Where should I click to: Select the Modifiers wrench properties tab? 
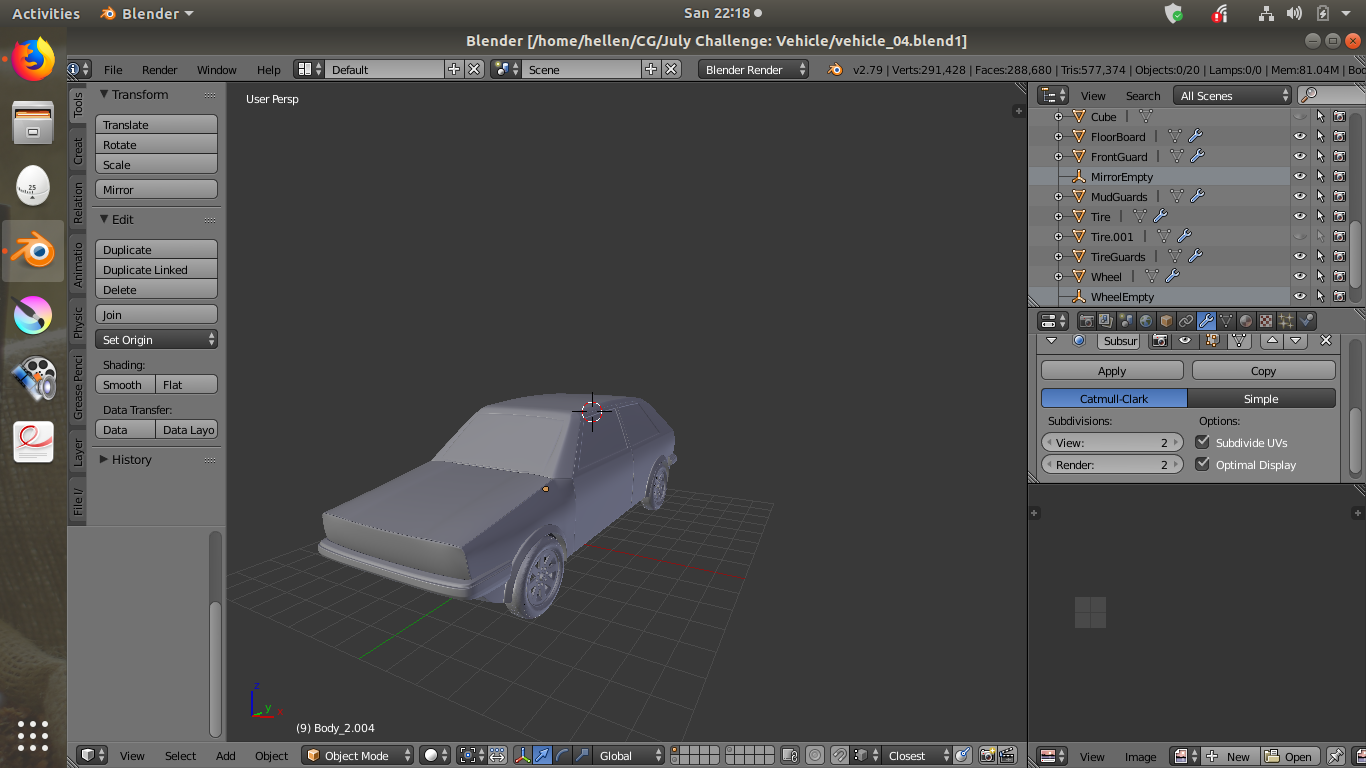(x=1206, y=321)
